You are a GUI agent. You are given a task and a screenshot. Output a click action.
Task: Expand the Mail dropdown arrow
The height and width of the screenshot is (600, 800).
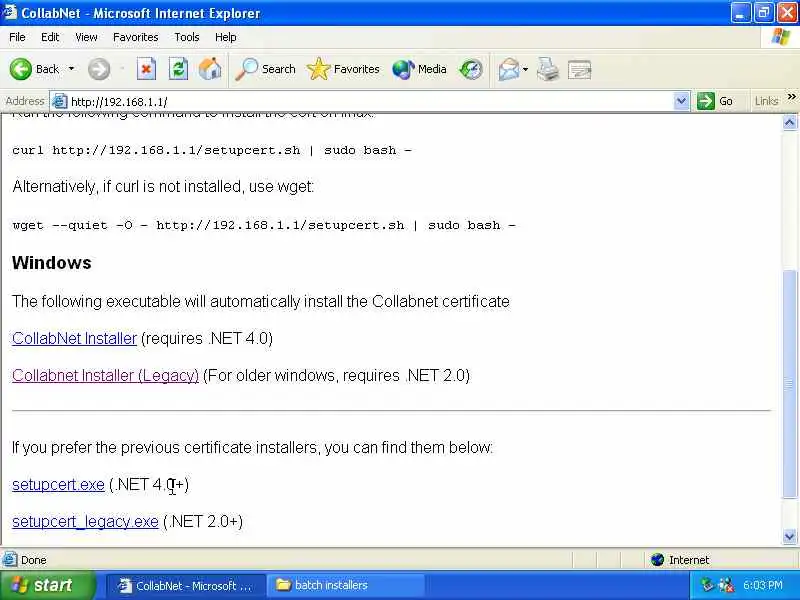click(526, 69)
